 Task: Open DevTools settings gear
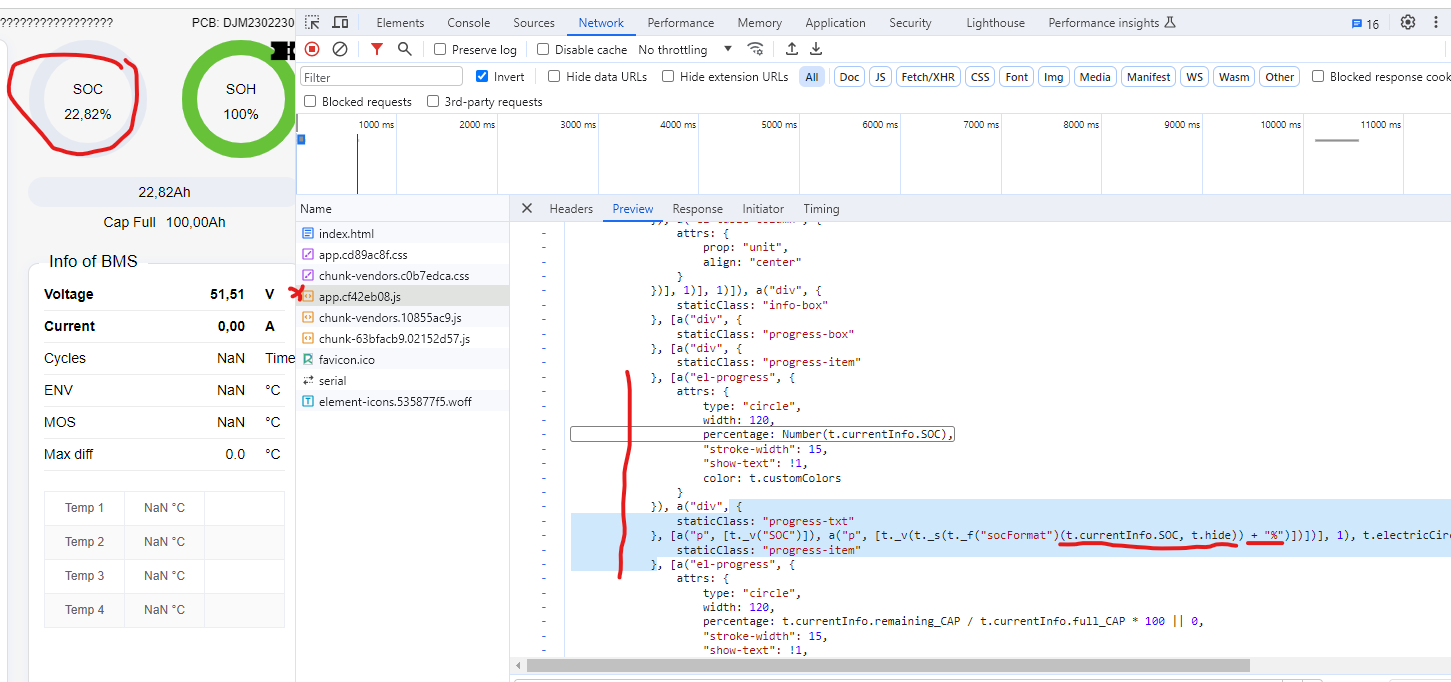[x=1408, y=22]
